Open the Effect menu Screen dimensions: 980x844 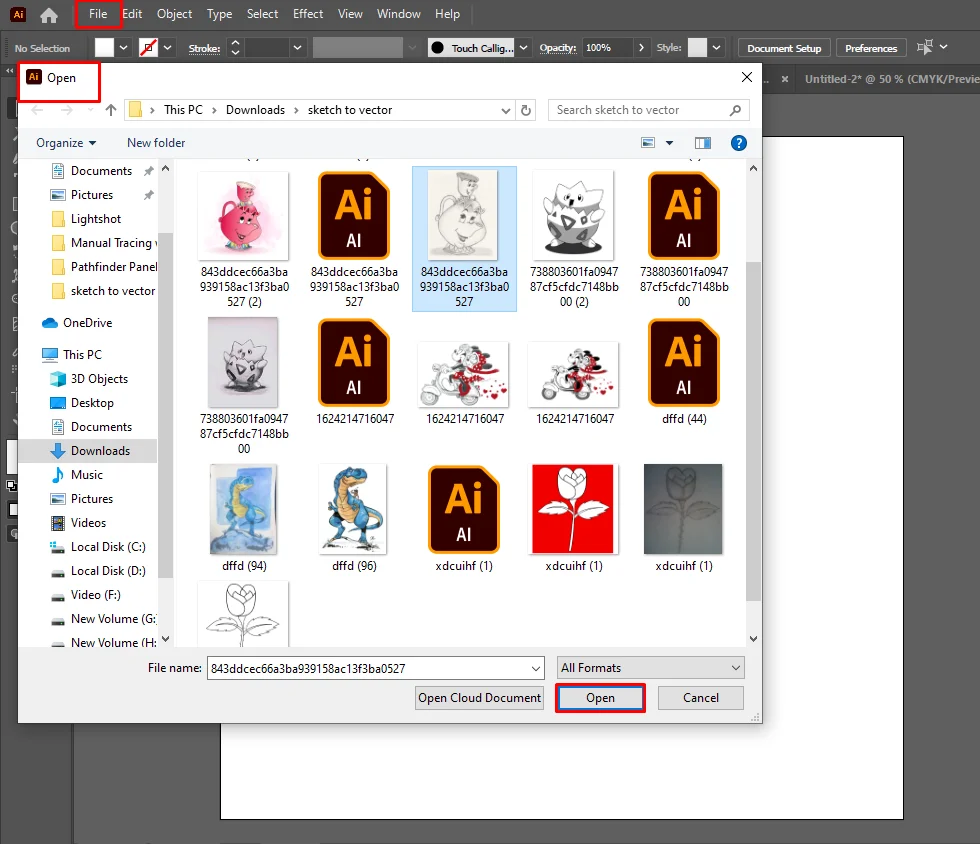point(308,14)
